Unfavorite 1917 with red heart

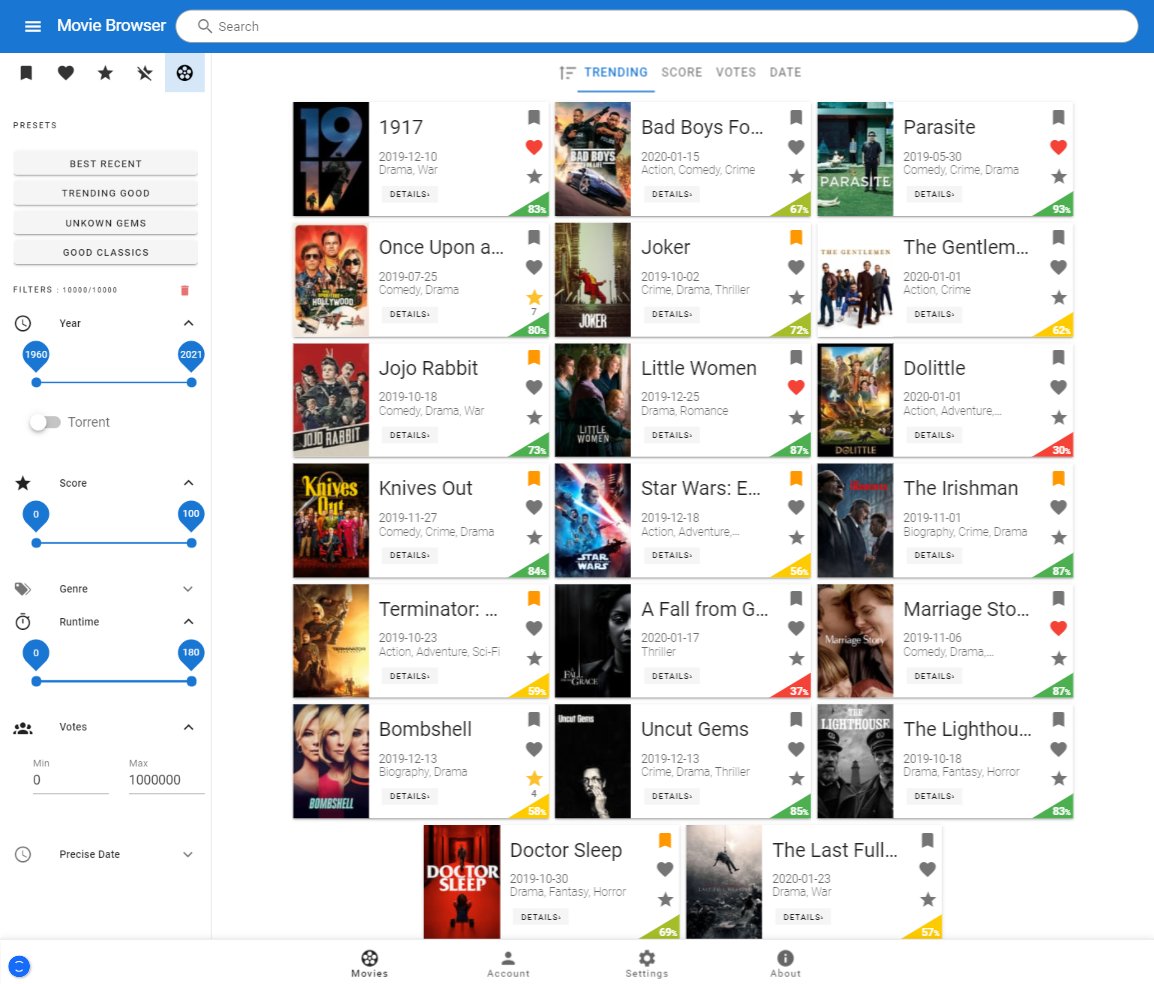pos(534,147)
